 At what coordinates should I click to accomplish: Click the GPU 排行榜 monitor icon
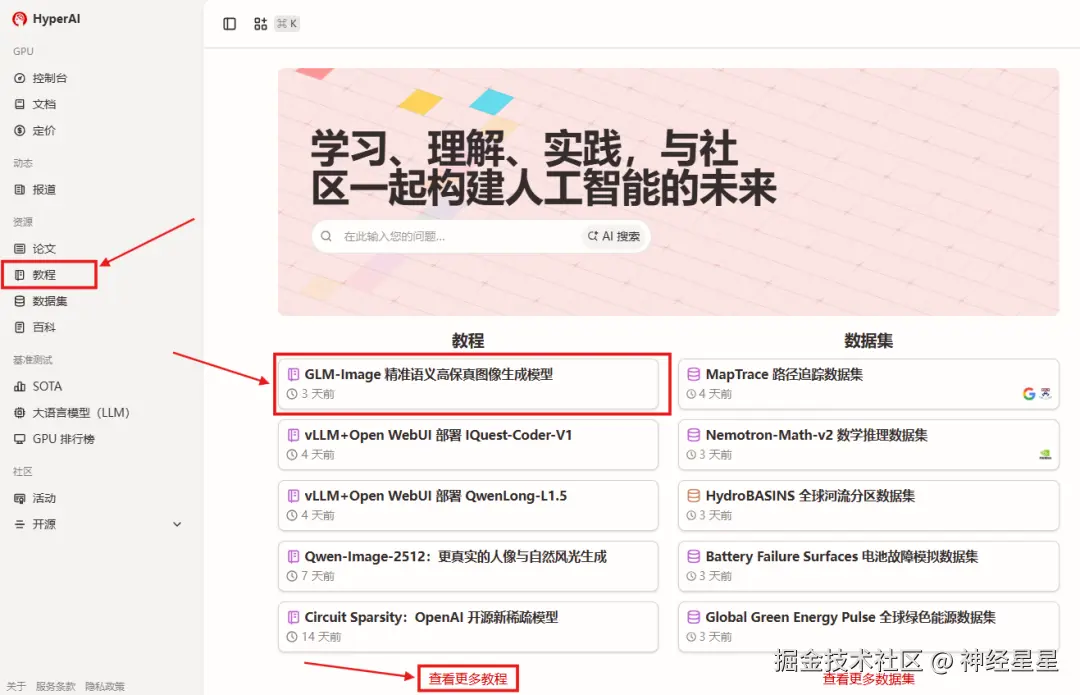[x=19, y=439]
